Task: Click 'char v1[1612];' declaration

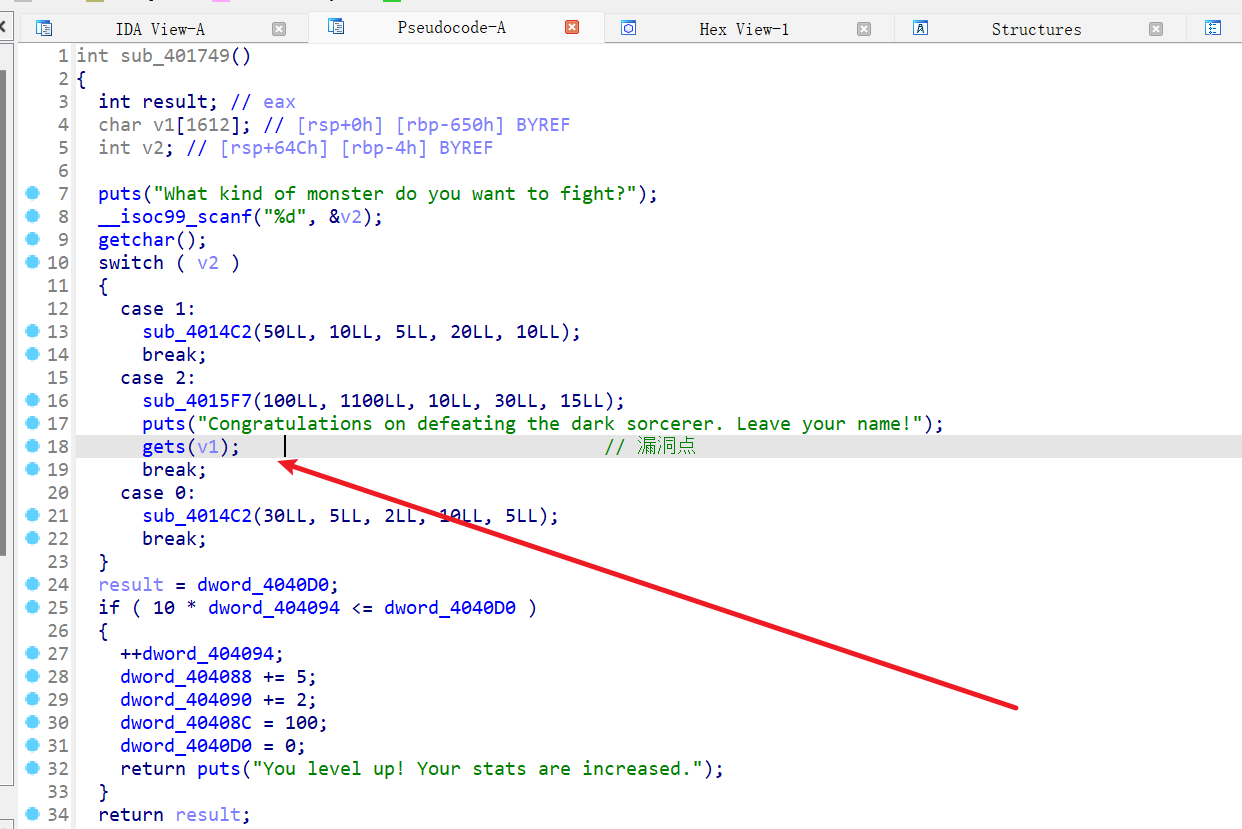Action: (175, 124)
